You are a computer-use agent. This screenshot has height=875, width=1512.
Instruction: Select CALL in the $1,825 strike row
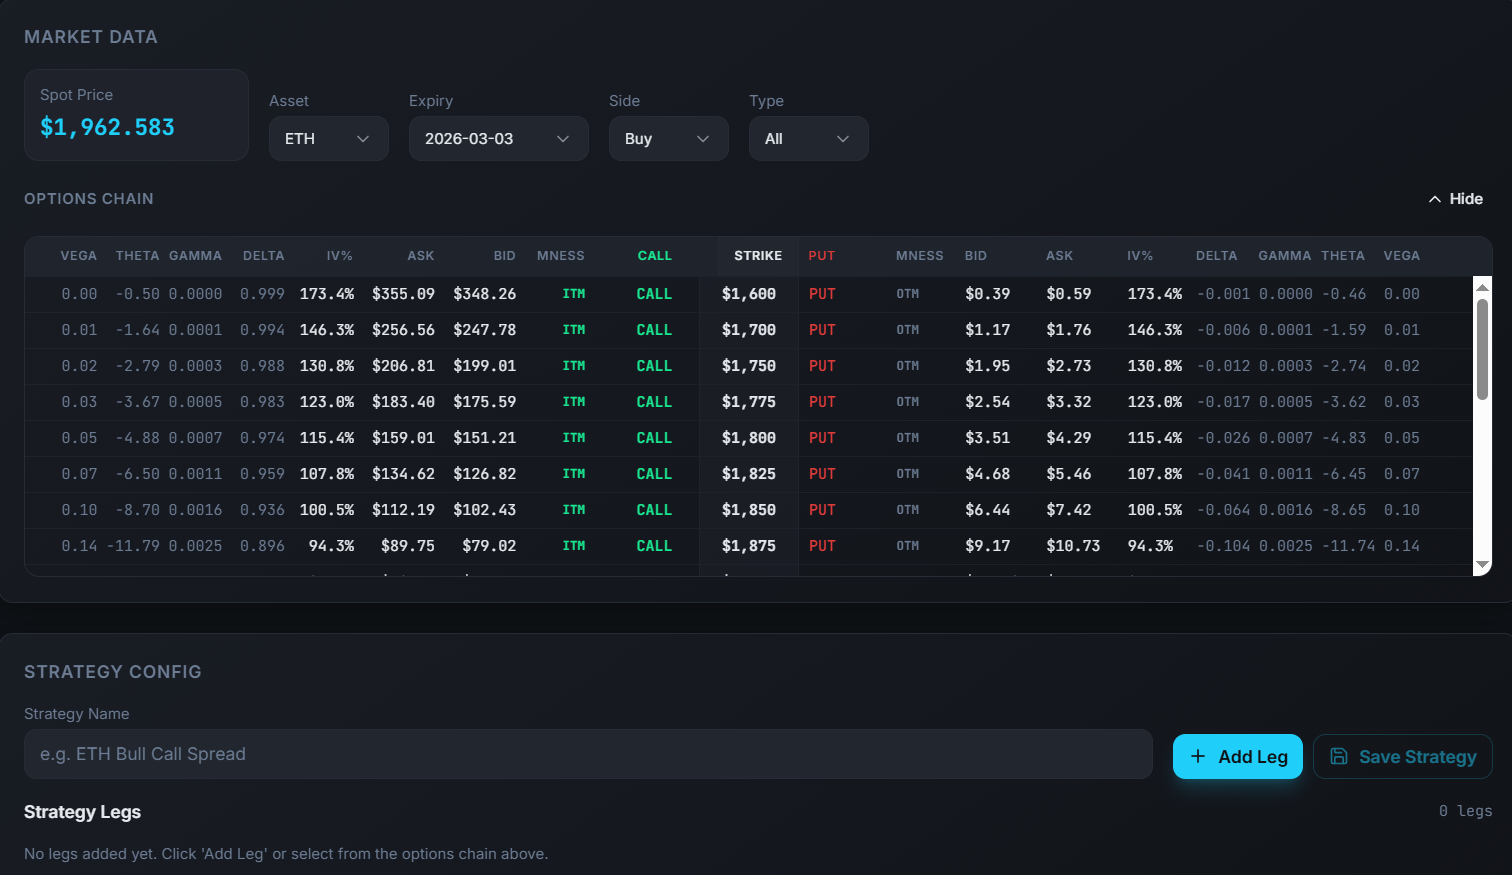(x=654, y=474)
